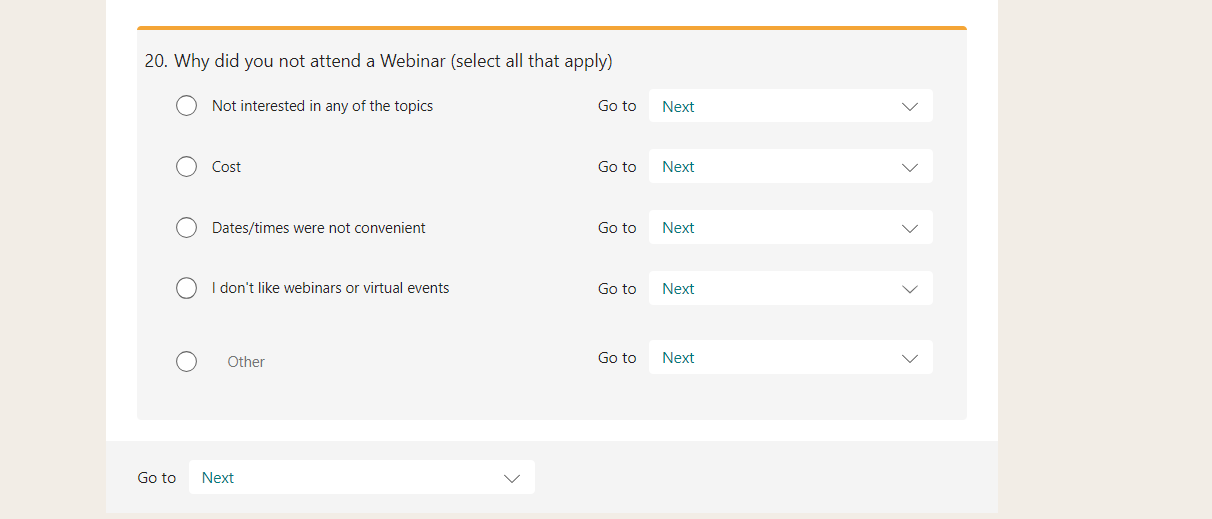Select the 'Other' radio button
Screen dimensions: 1212x519
tap(186, 361)
